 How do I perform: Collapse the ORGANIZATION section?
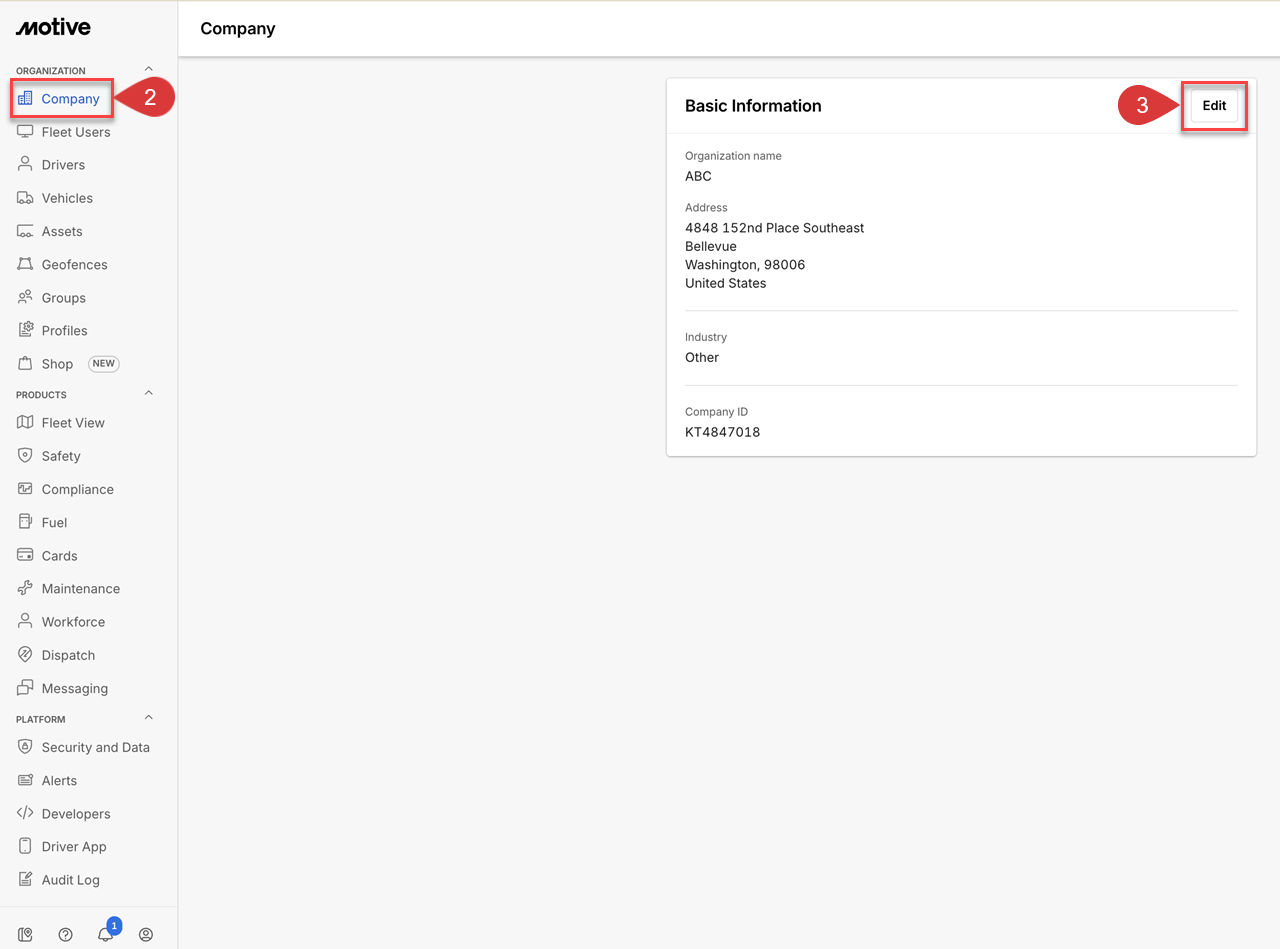pyautogui.click(x=148, y=69)
